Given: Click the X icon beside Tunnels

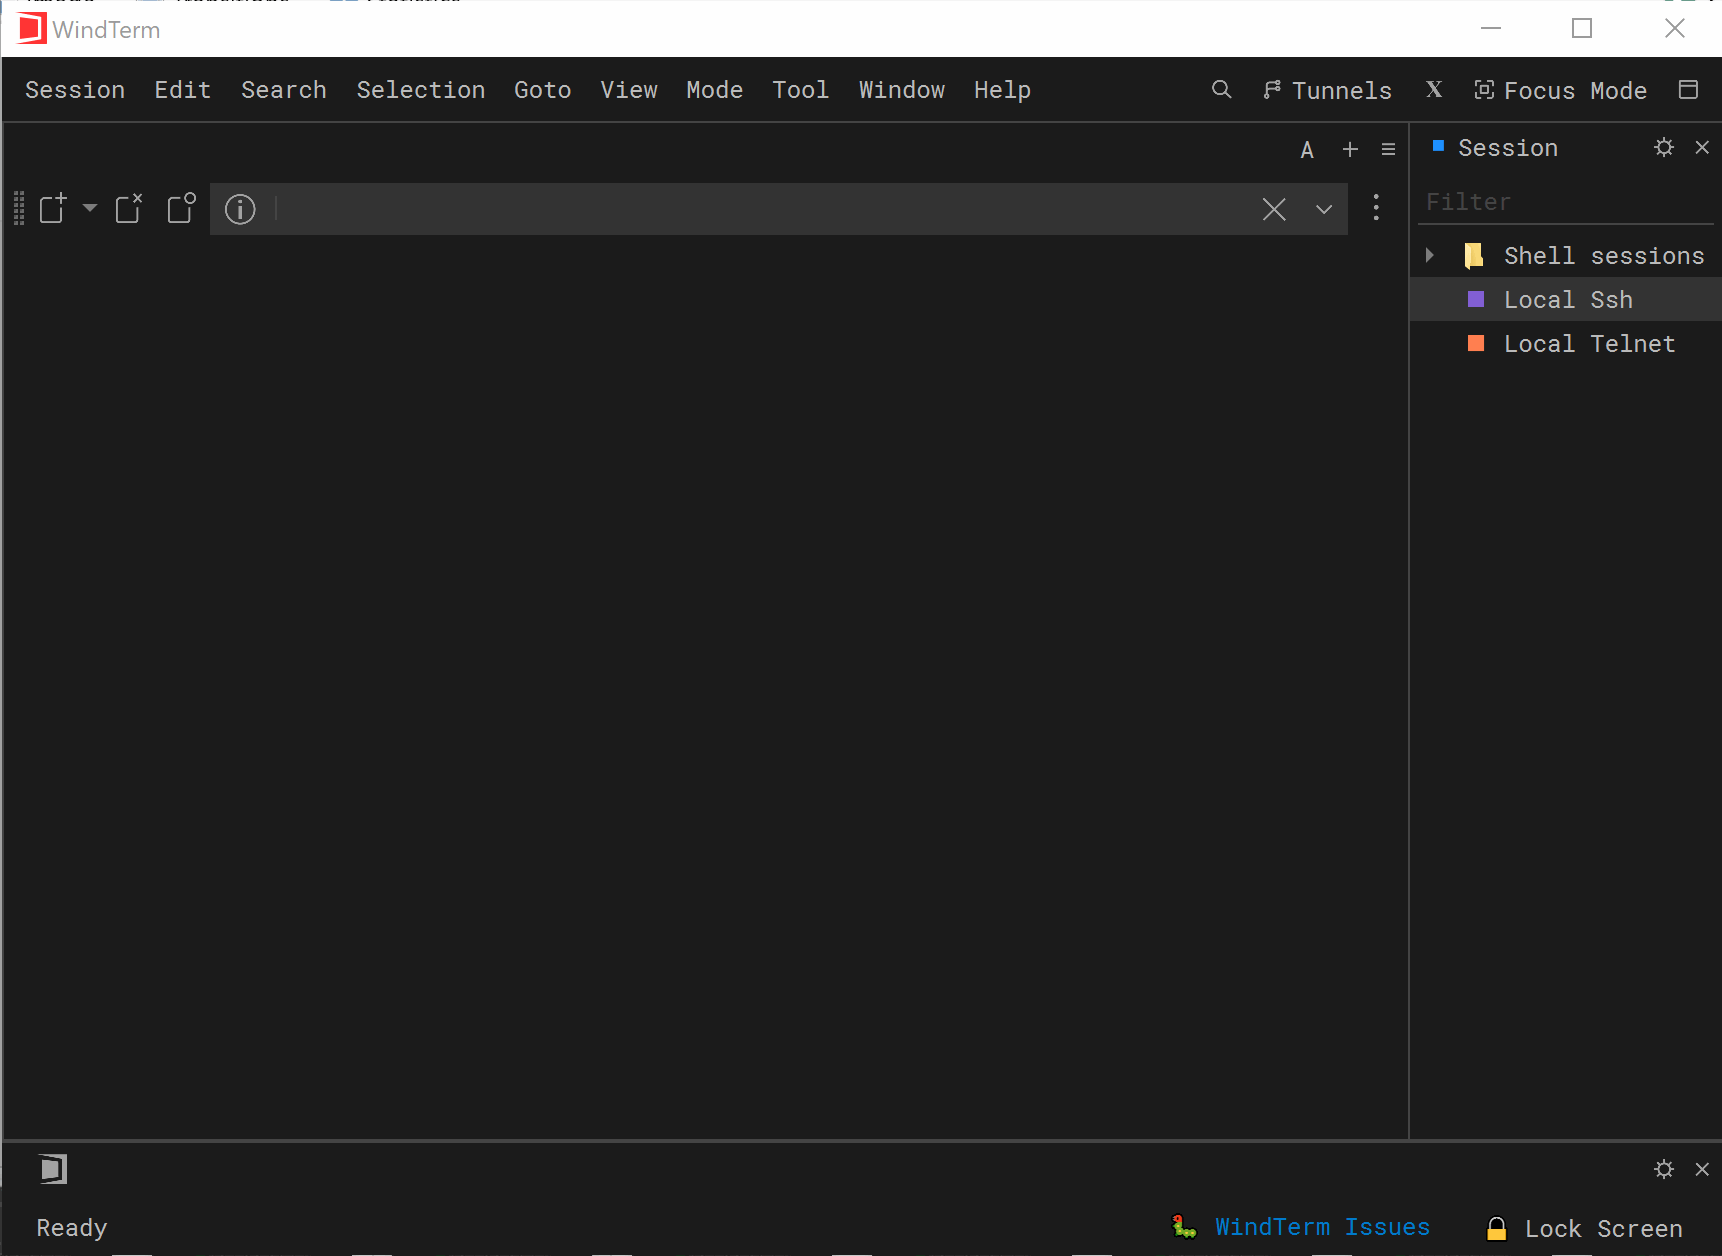Looking at the screenshot, I should click(1434, 90).
